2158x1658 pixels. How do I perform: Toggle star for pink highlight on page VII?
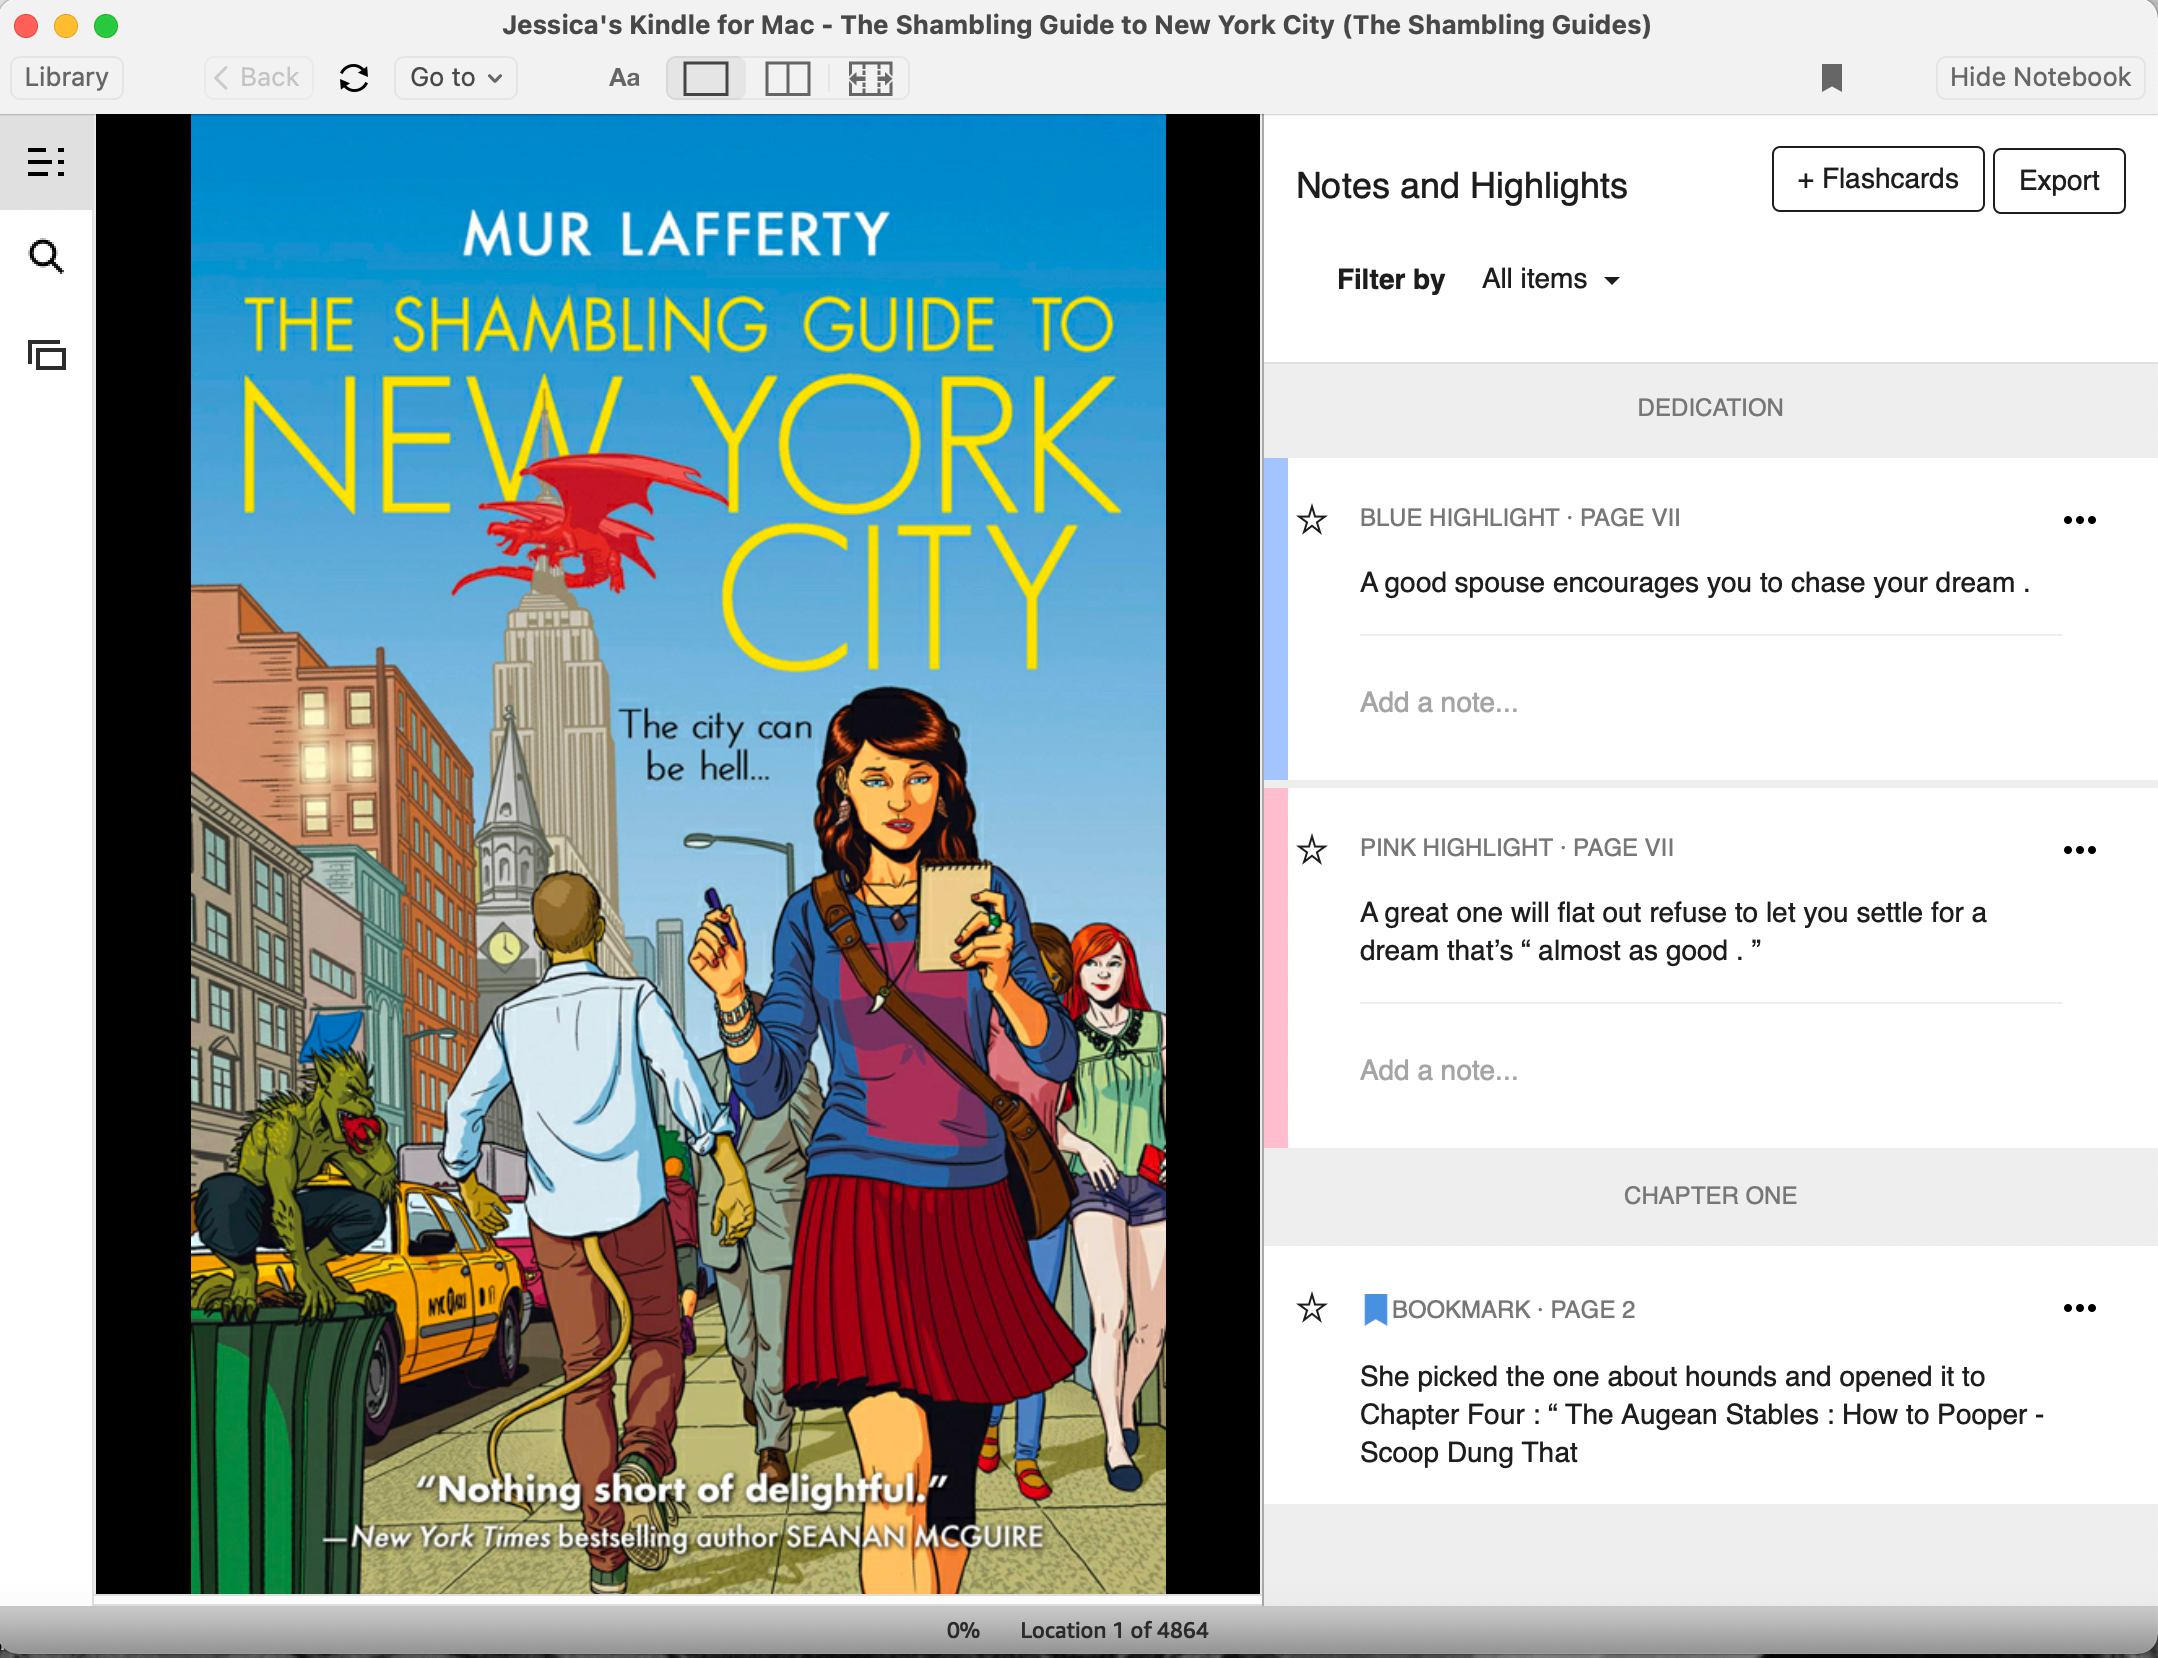[x=1313, y=850]
